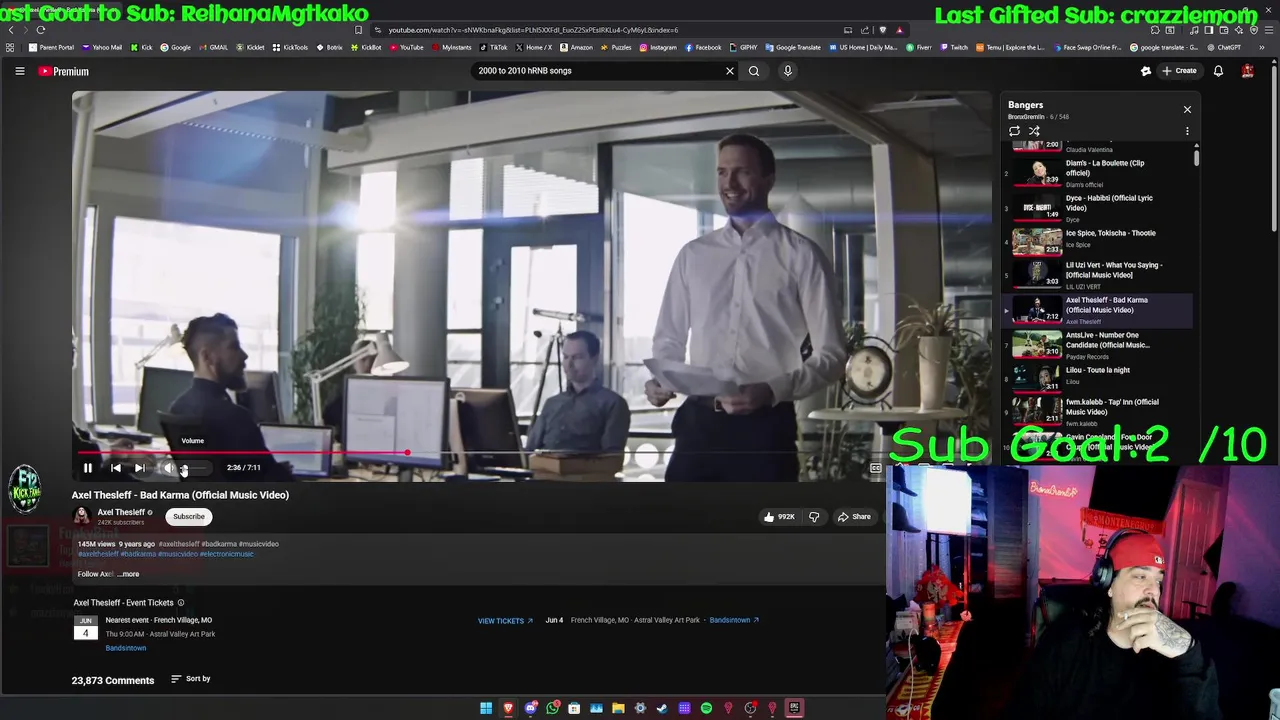
Task: Subscribe to Axel Thesleff channel
Action: click(188, 517)
